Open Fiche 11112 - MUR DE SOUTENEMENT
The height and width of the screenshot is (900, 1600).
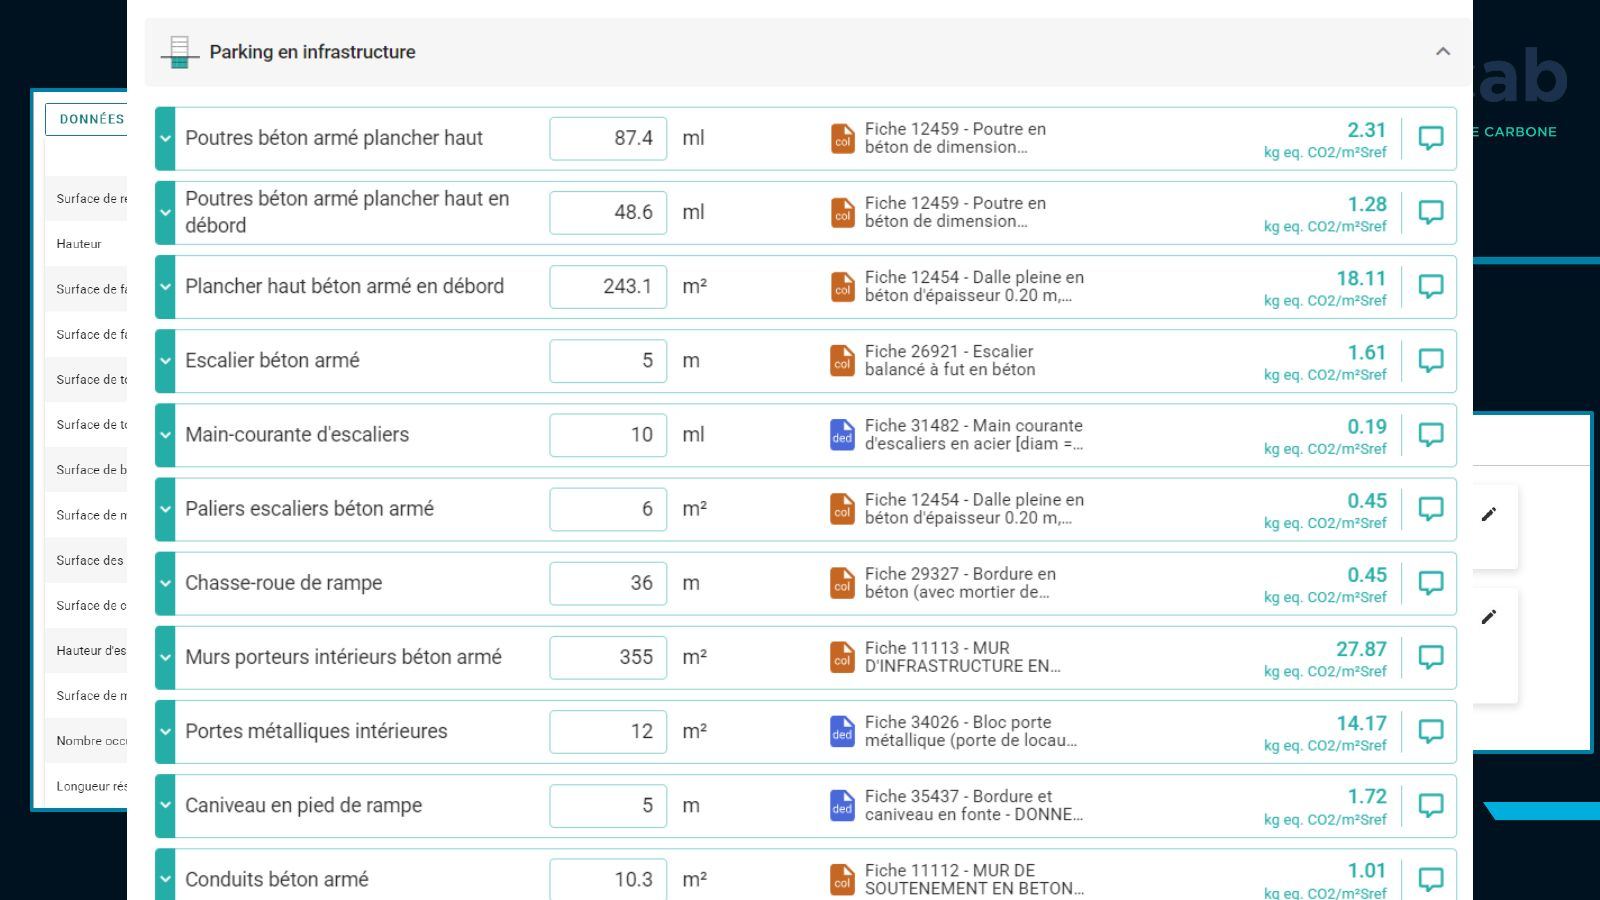[x=974, y=879]
